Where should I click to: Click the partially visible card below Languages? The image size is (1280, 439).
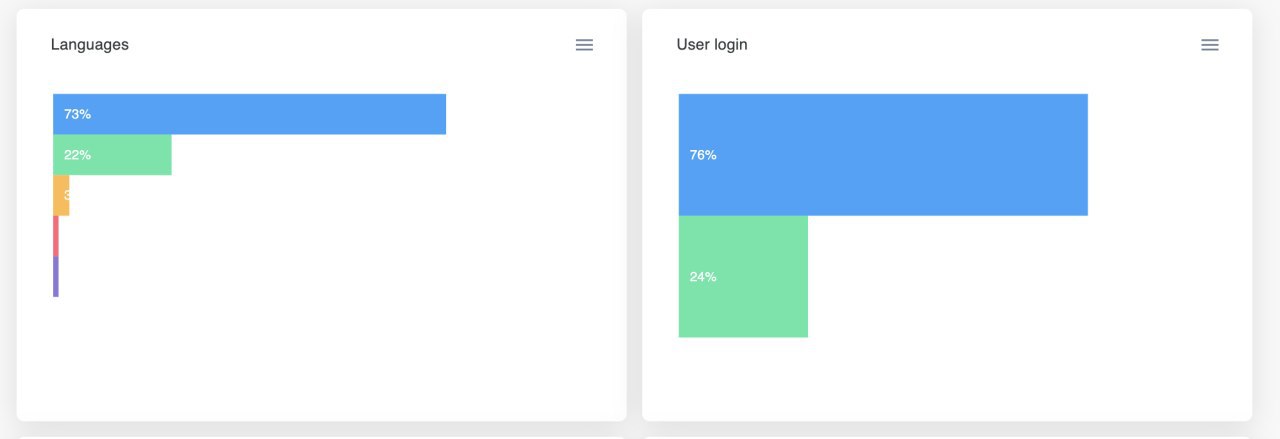pos(321,437)
